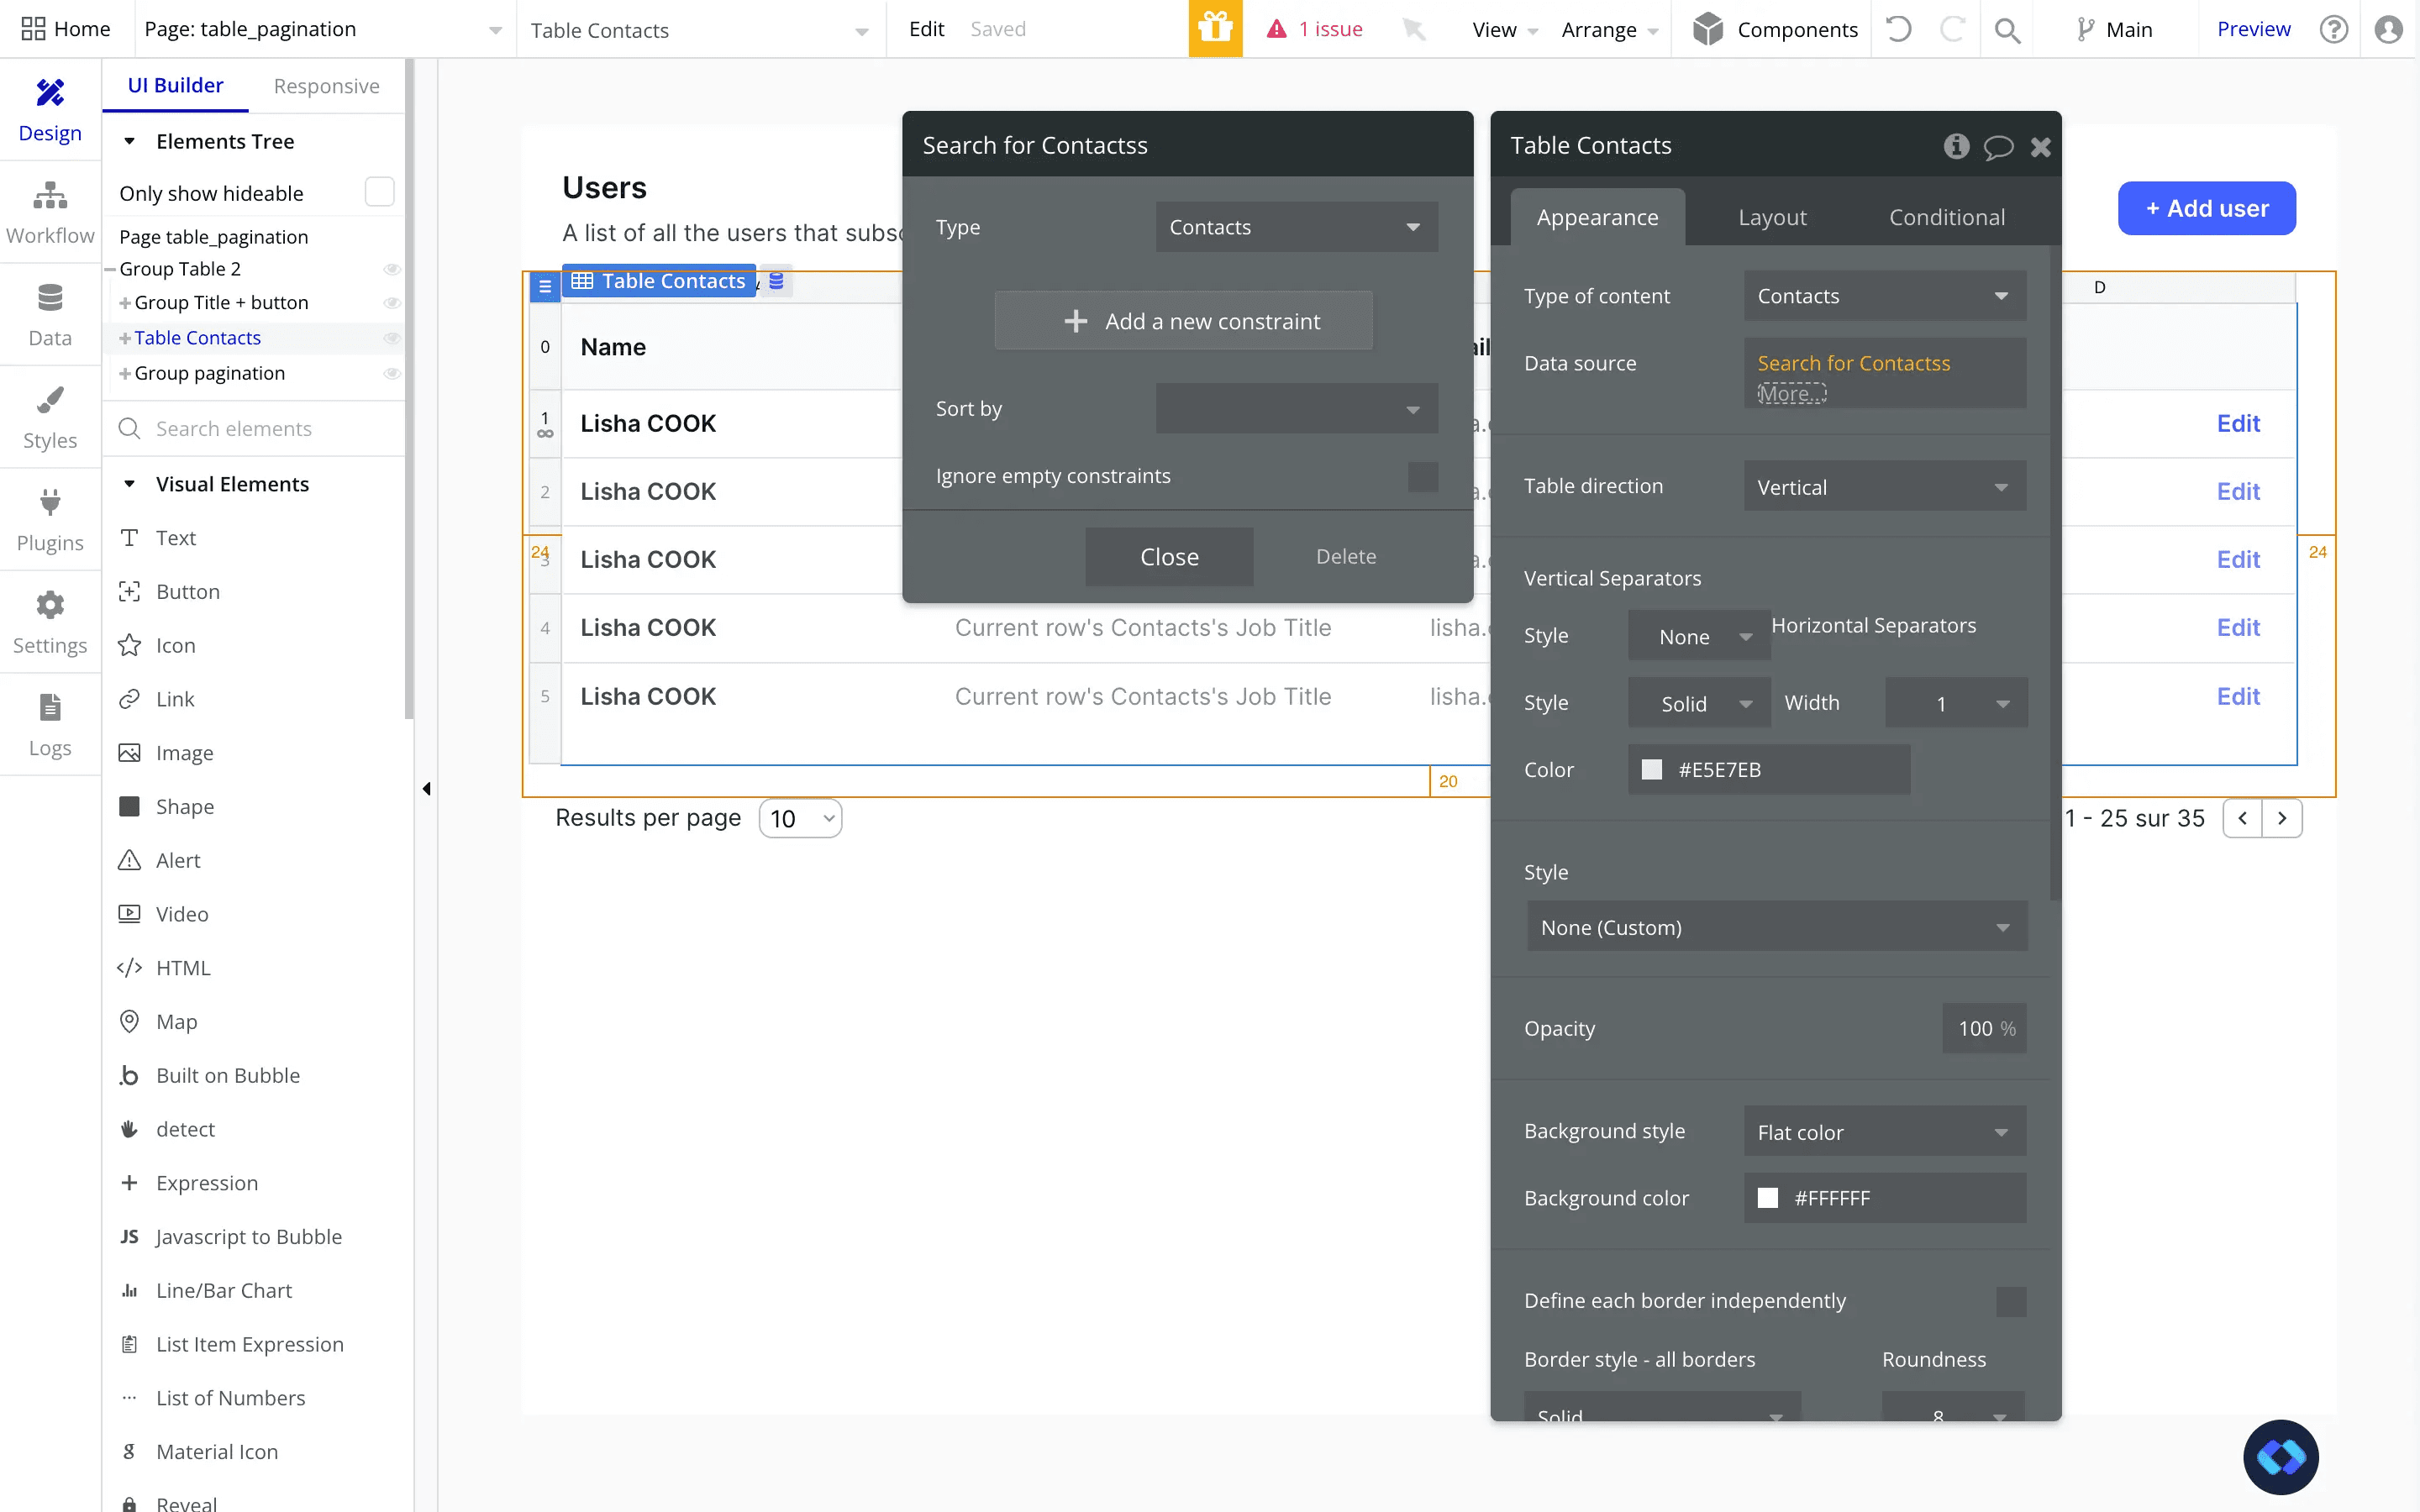Open the help question mark icon
Image resolution: width=2420 pixels, height=1512 pixels.
click(x=2334, y=29)
